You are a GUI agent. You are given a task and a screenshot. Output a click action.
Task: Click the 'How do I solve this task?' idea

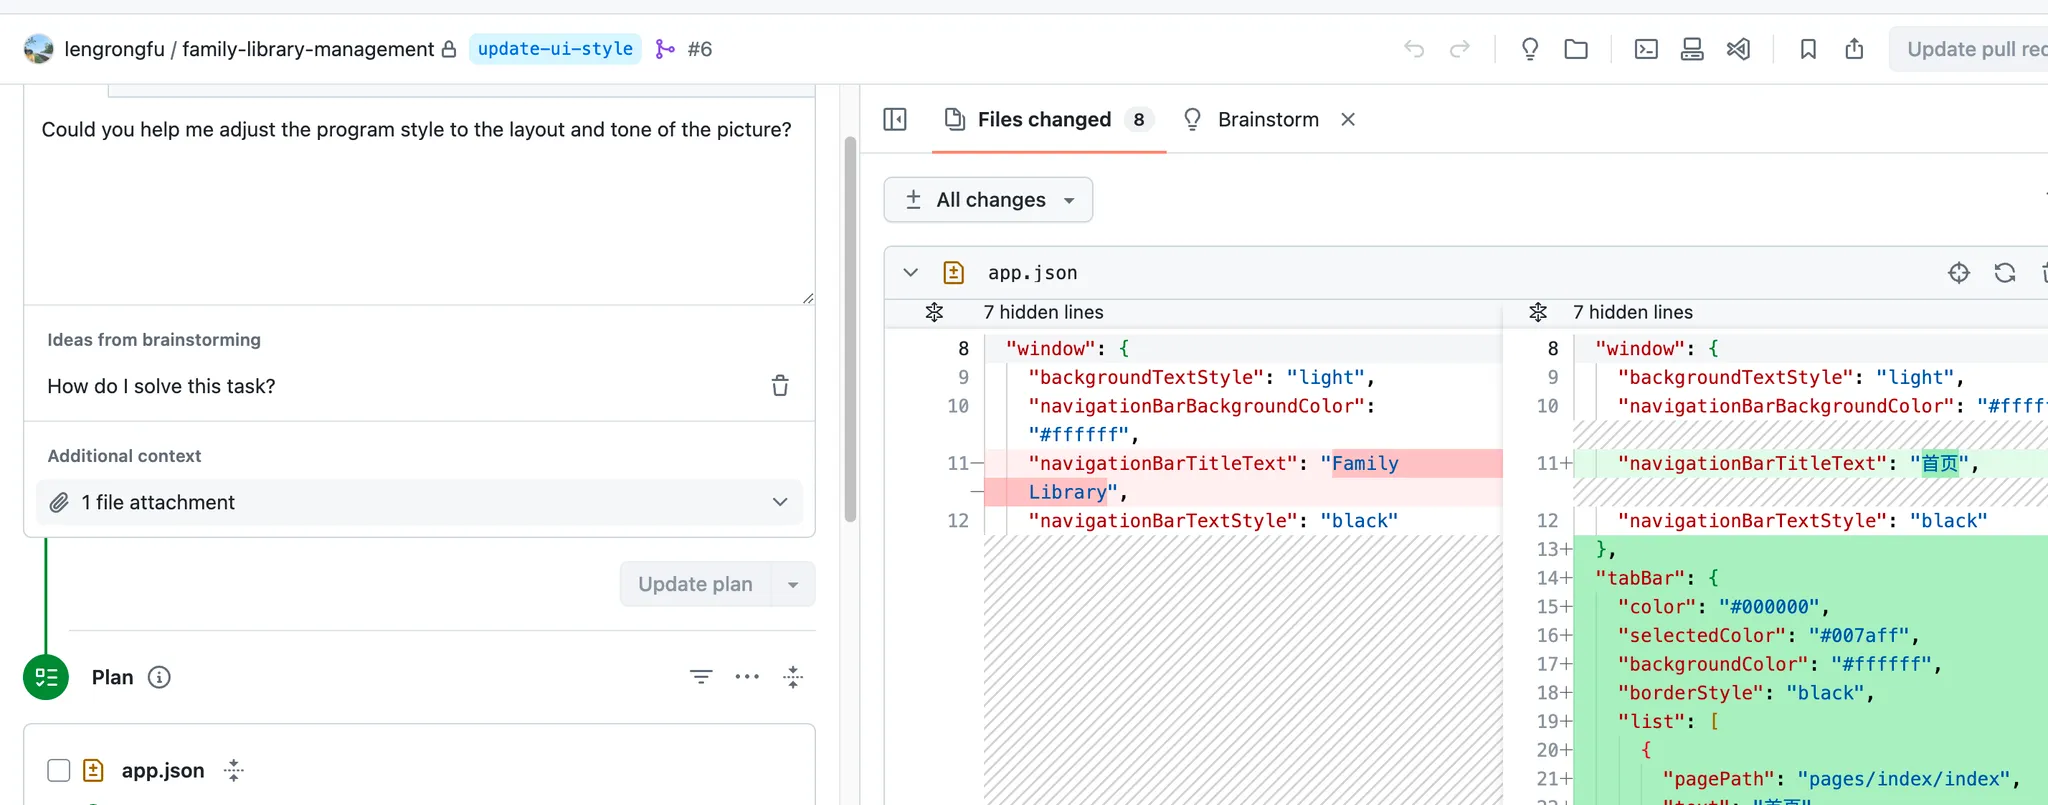pyautogui.click(x=161, y=386)
